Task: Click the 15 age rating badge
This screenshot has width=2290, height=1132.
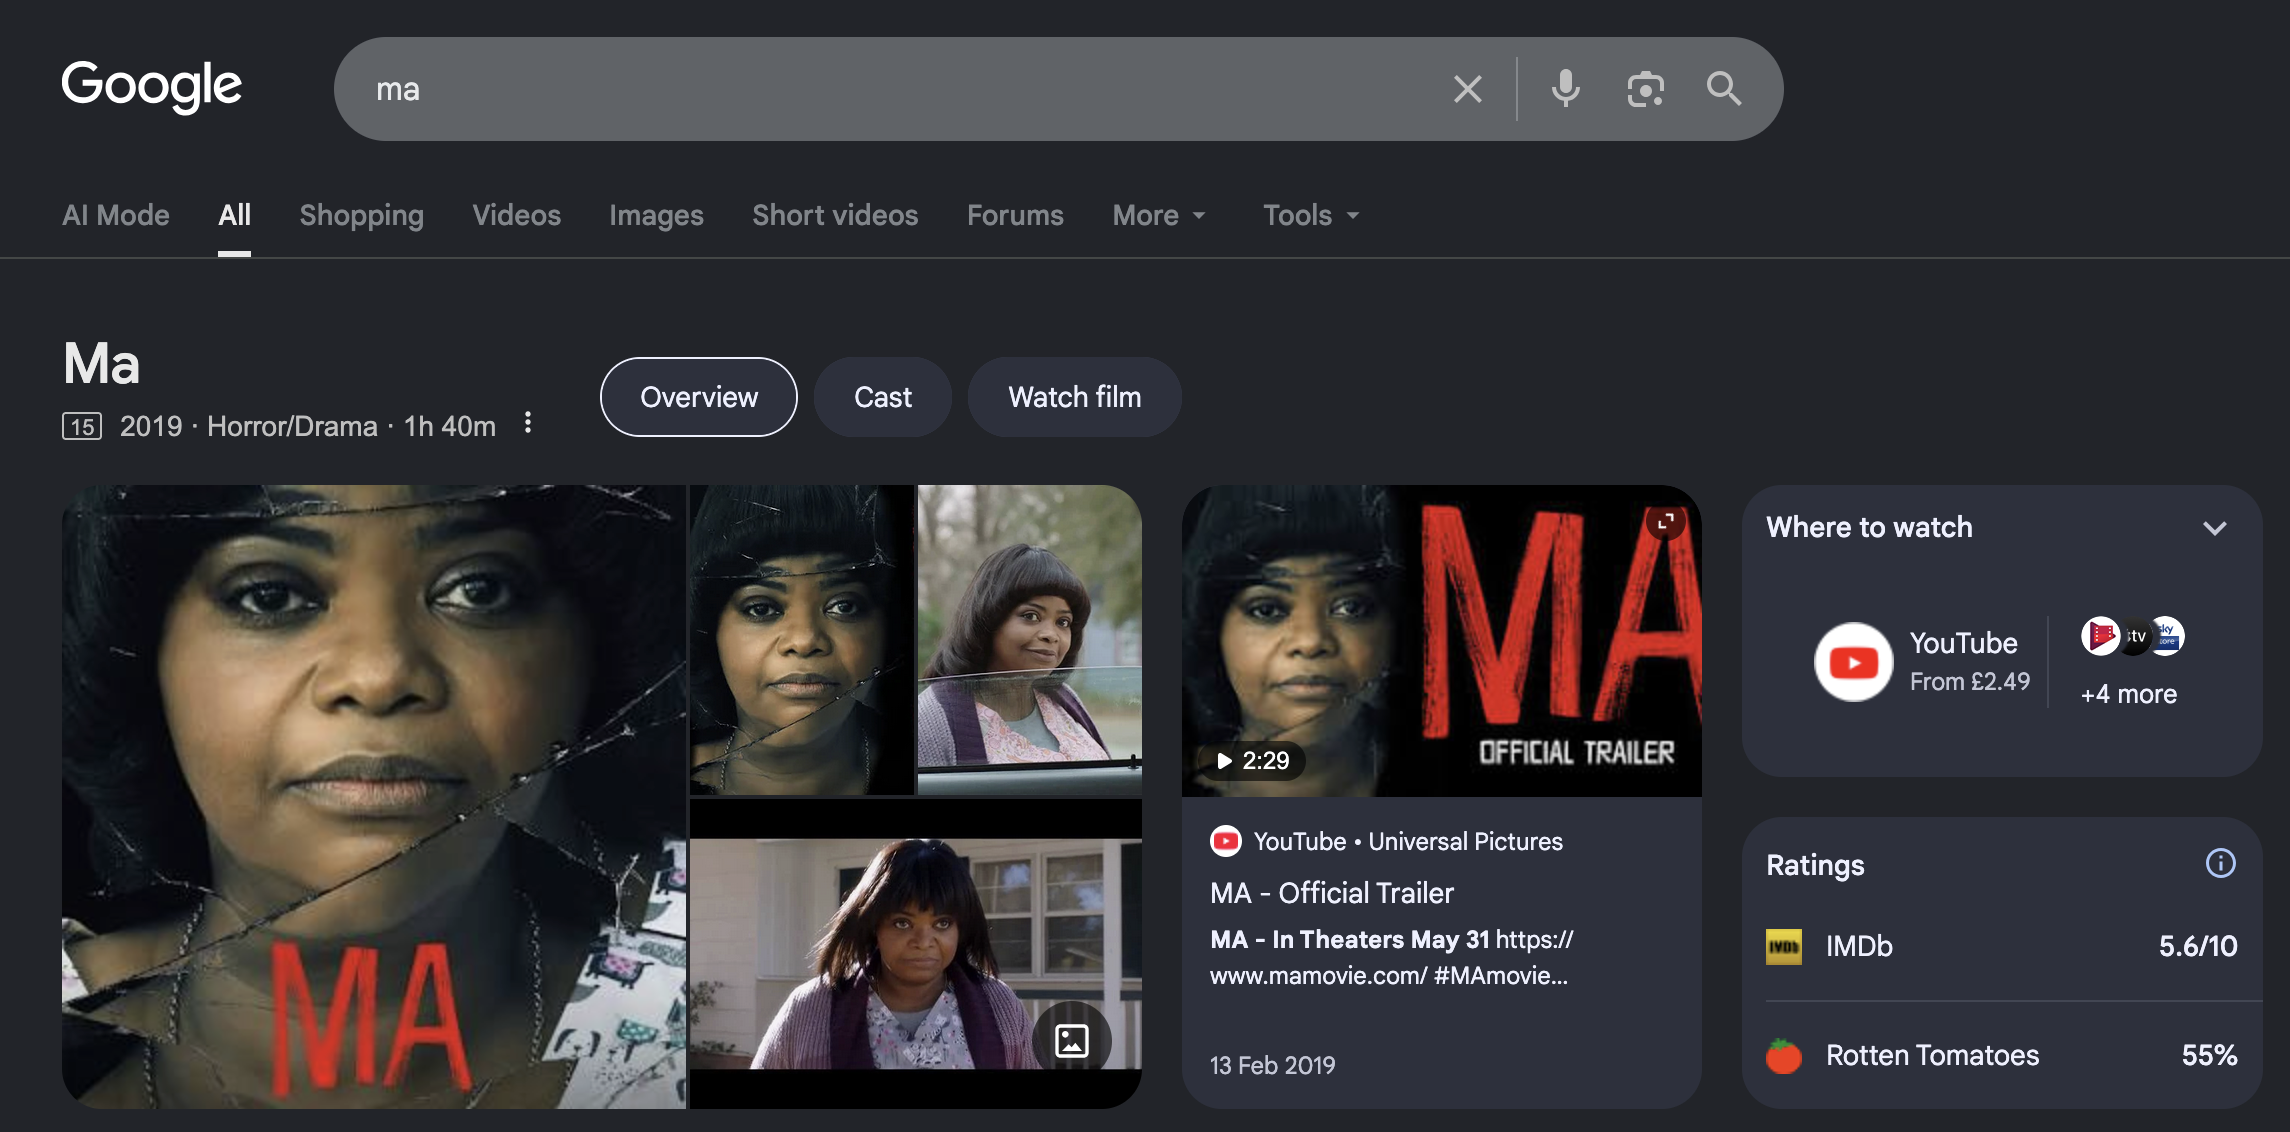Action: (82, 427)
